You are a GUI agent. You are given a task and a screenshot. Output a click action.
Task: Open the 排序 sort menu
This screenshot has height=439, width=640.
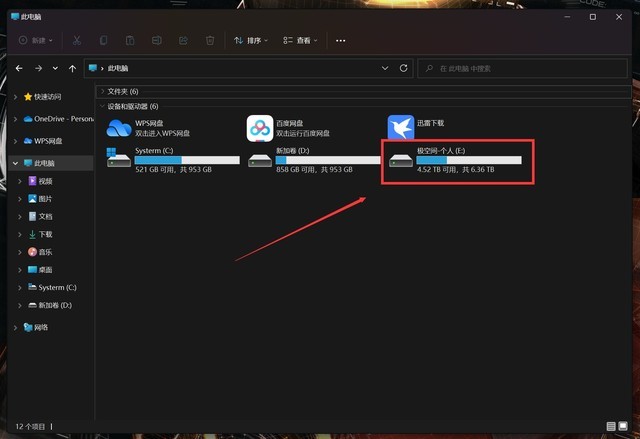click(x=251, y=40)
